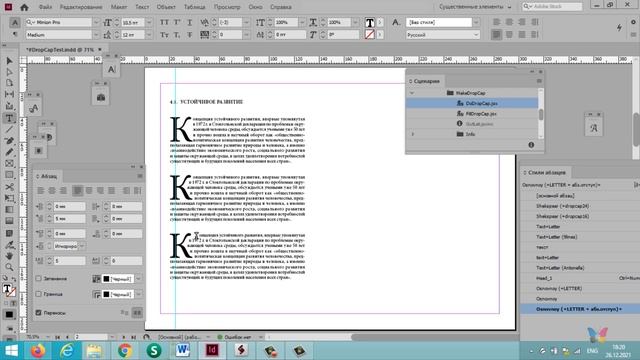Open Firefox from the taskbar

(x=38, y=351)
